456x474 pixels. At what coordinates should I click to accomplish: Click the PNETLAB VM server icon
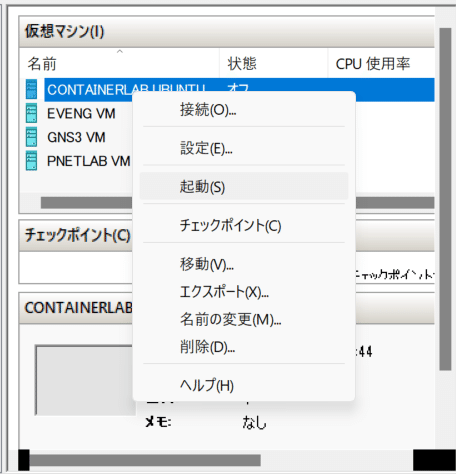pos(31,161)
